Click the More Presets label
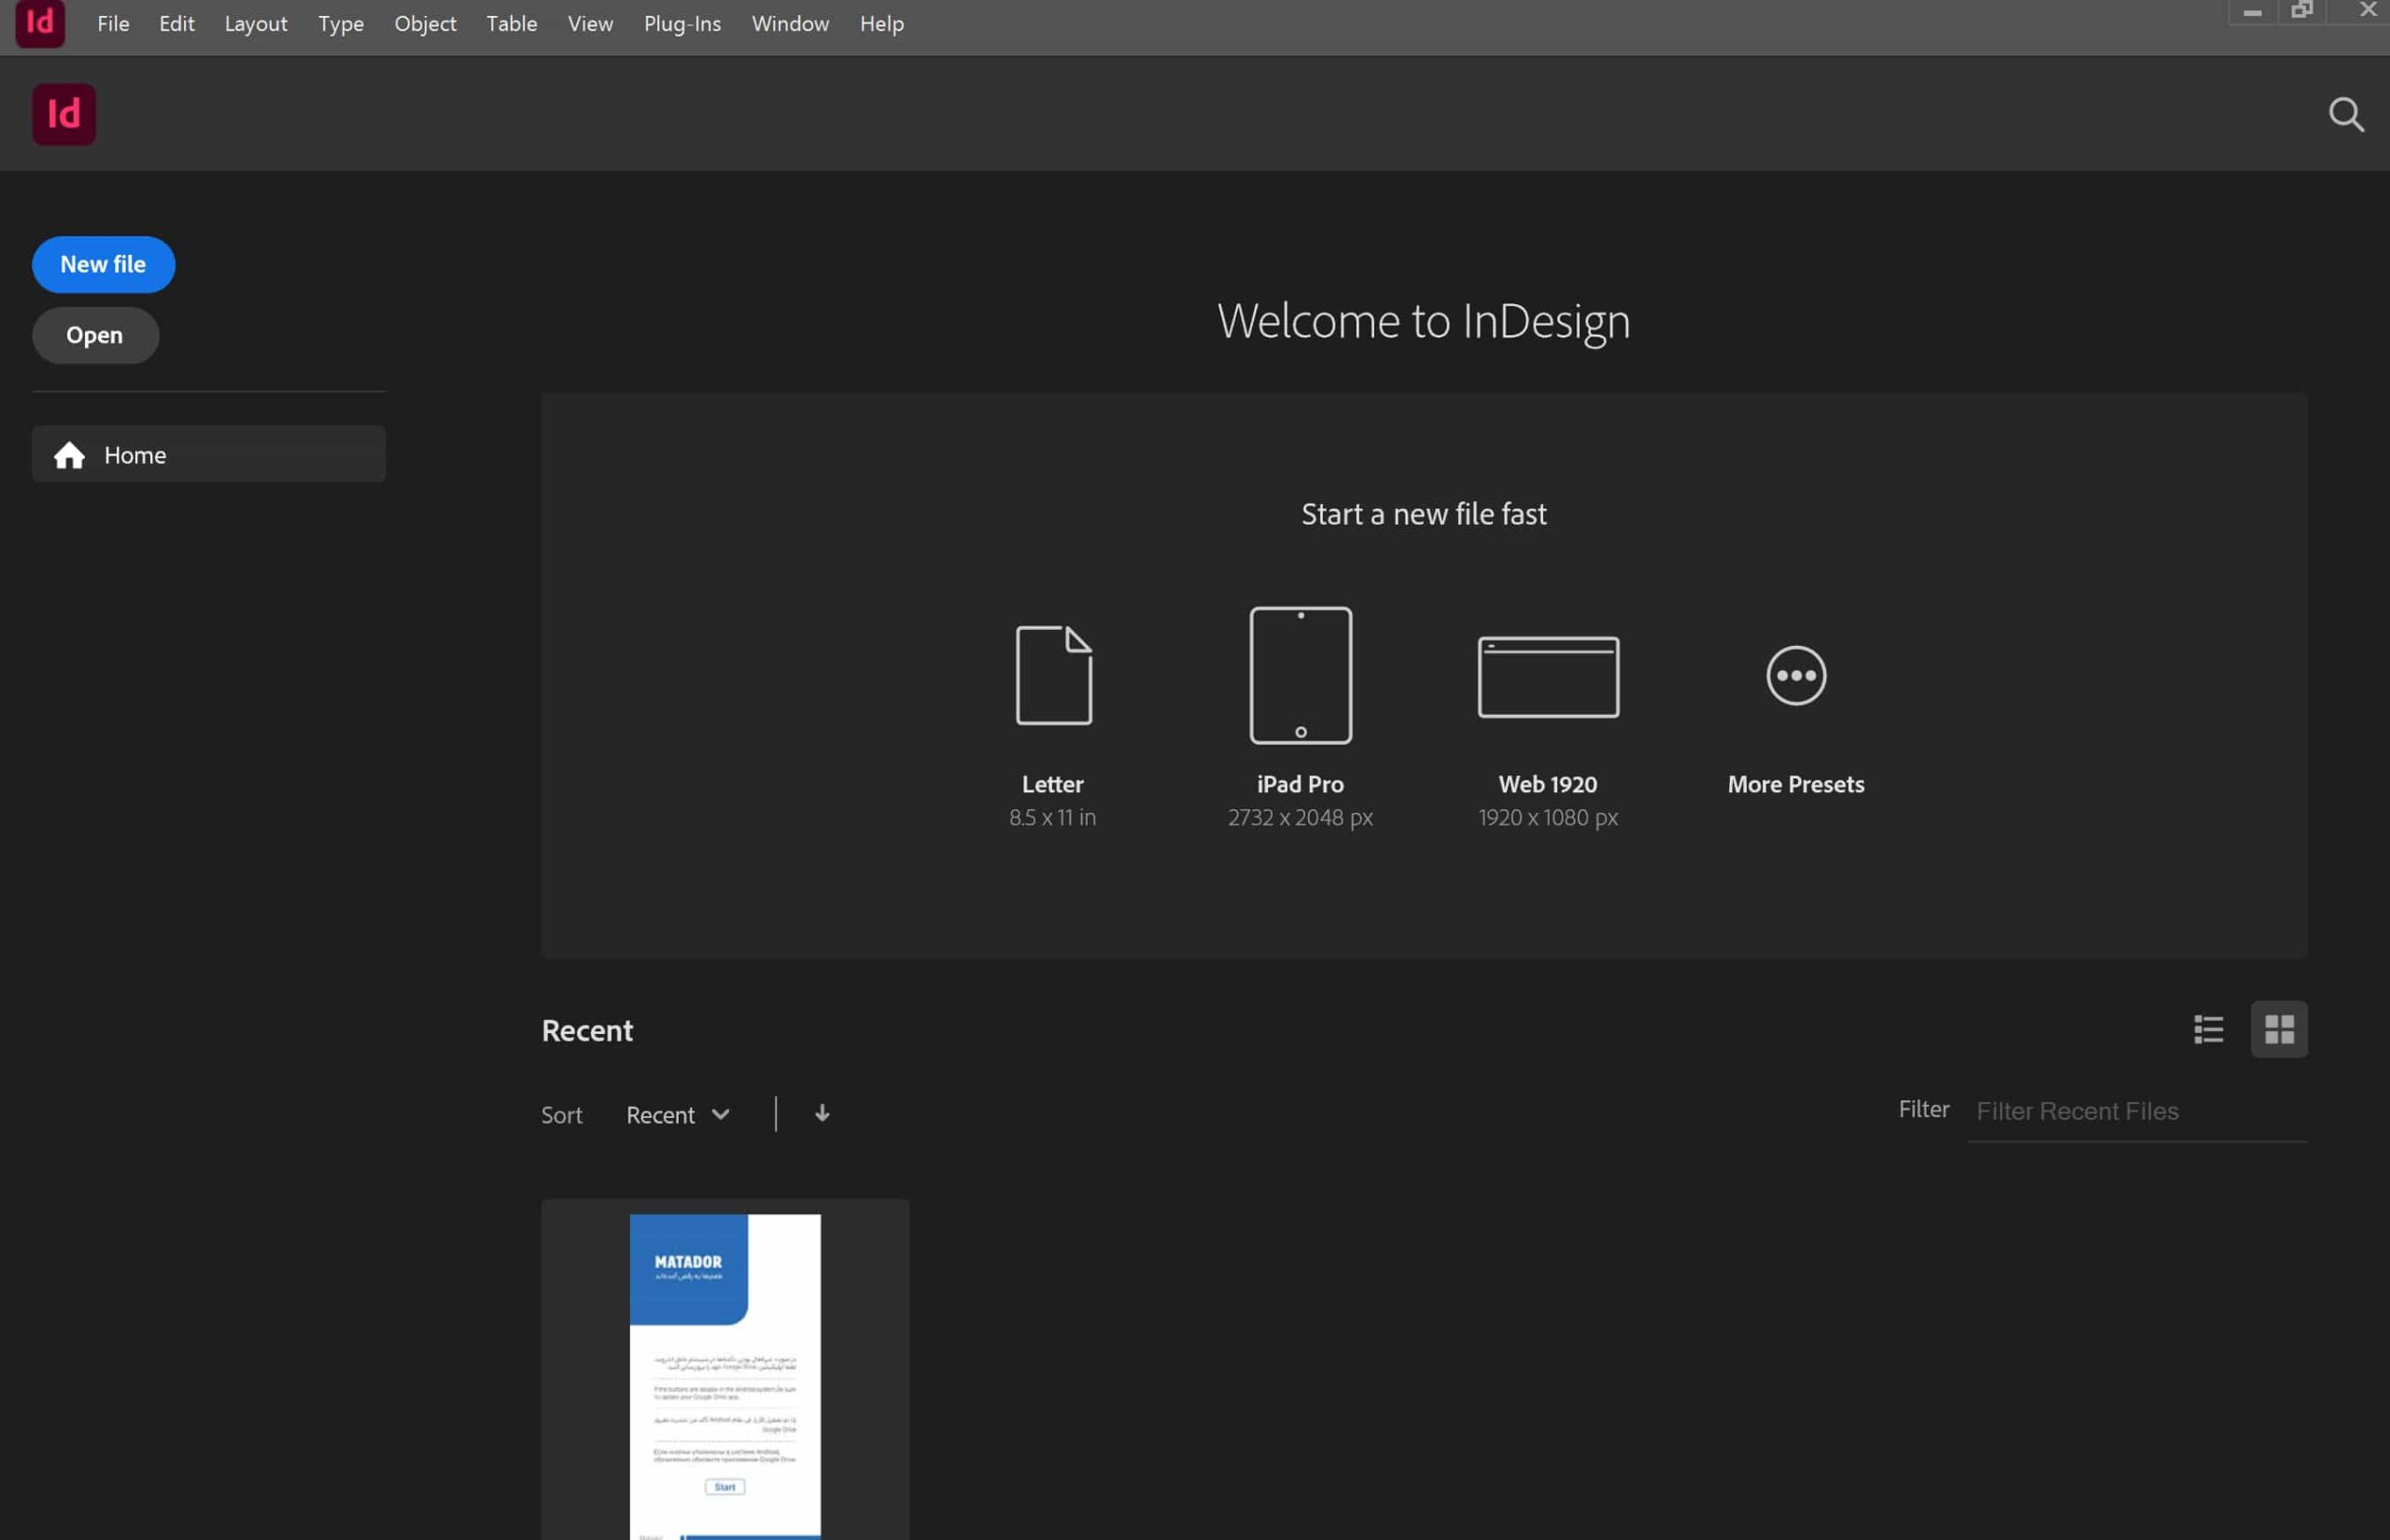Screen dimensions: 2390x1540 [x=1796, y=784]
